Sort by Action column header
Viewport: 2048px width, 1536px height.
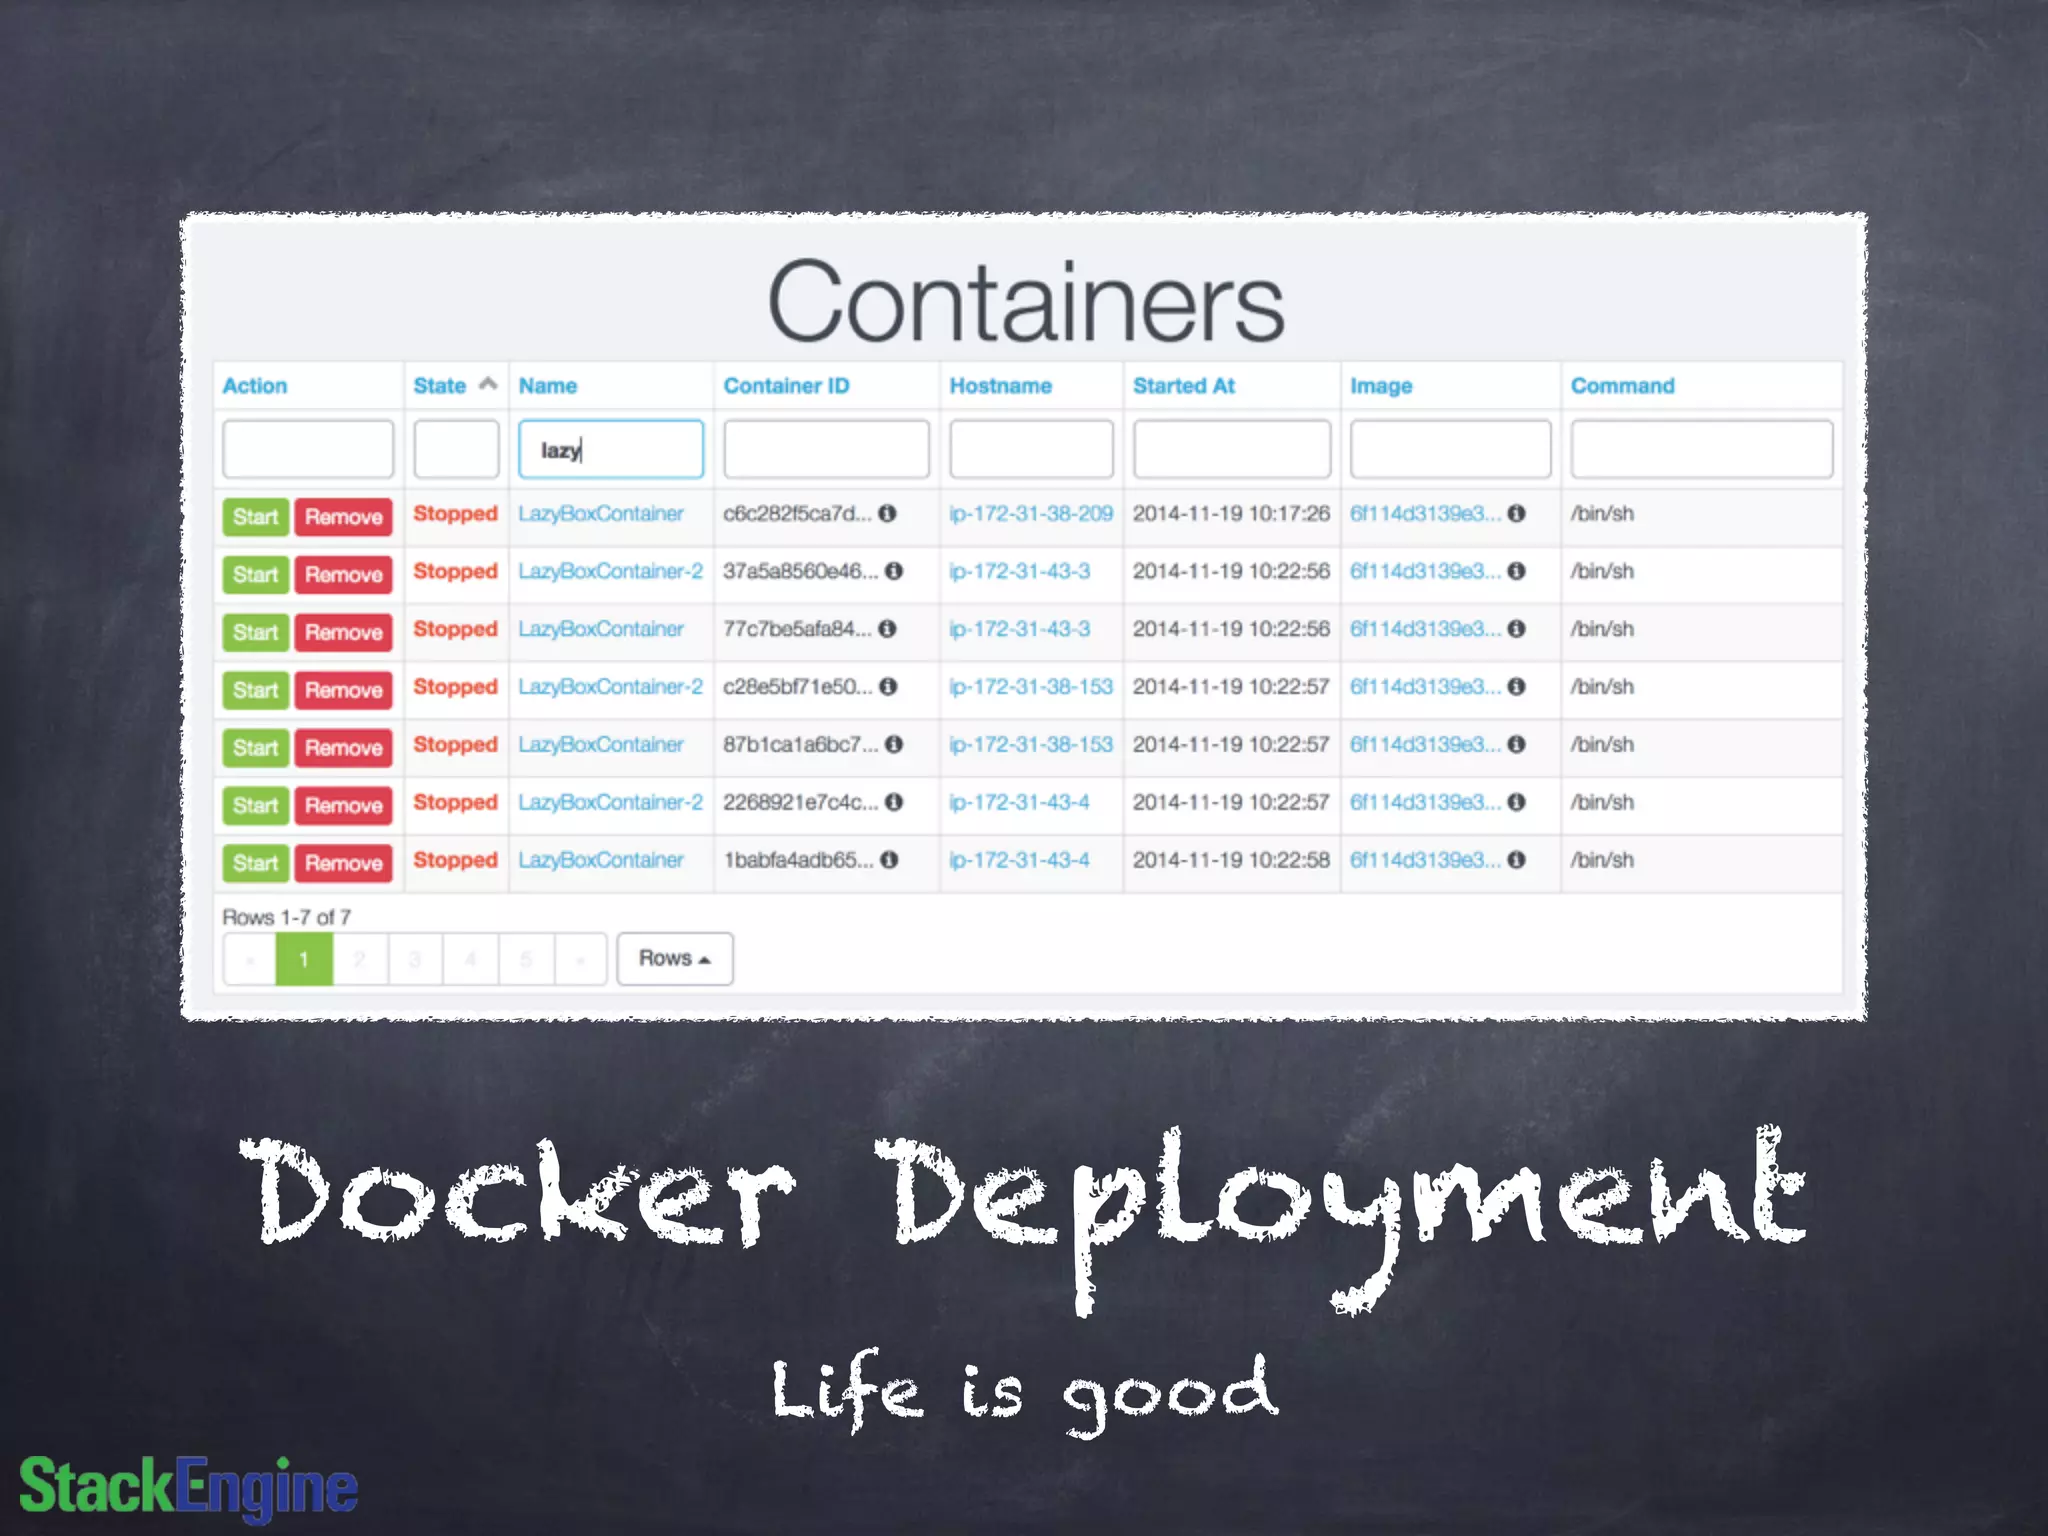pyautogui.click(x=255, y=386)
